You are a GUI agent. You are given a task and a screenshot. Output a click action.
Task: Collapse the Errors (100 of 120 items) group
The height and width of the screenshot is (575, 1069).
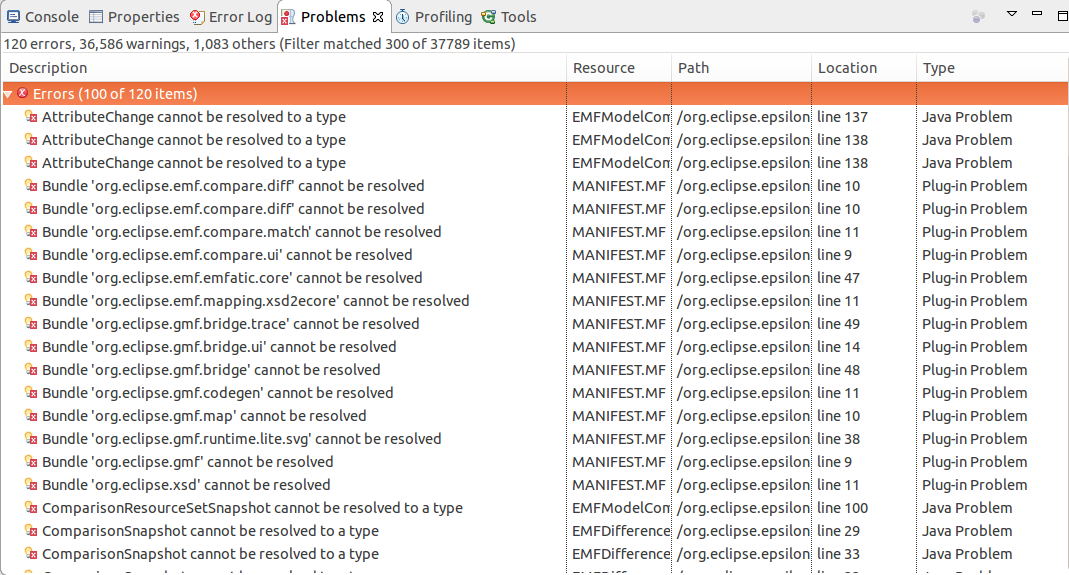pos(7,94)
